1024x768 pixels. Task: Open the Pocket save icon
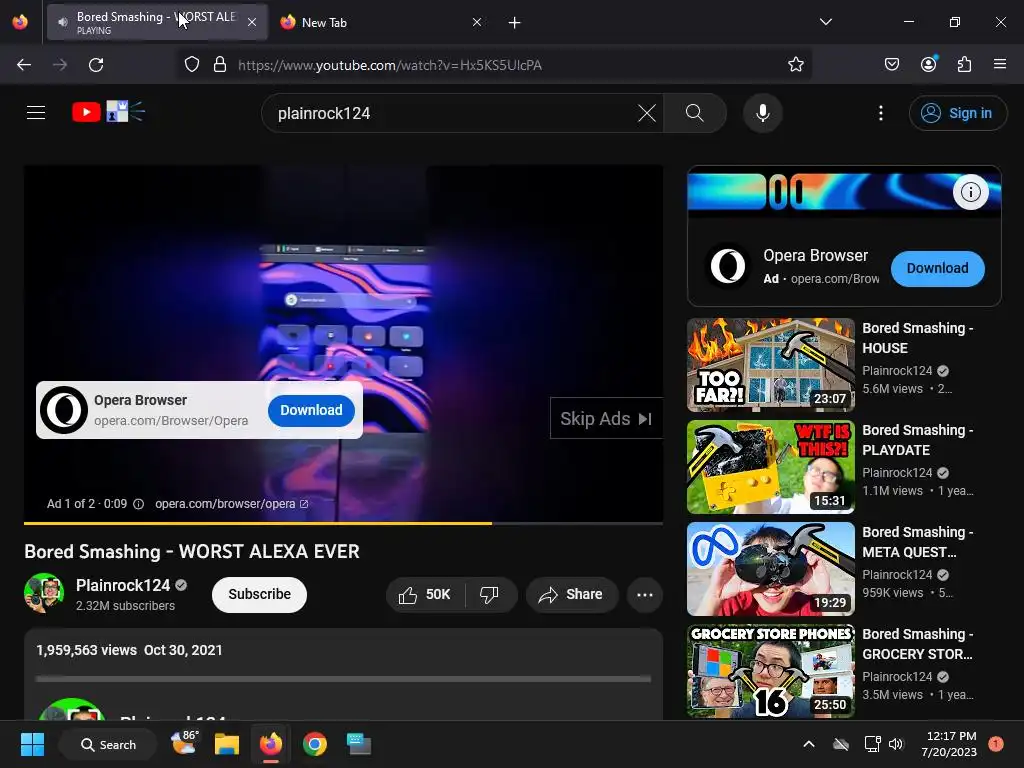coord(891,65)
